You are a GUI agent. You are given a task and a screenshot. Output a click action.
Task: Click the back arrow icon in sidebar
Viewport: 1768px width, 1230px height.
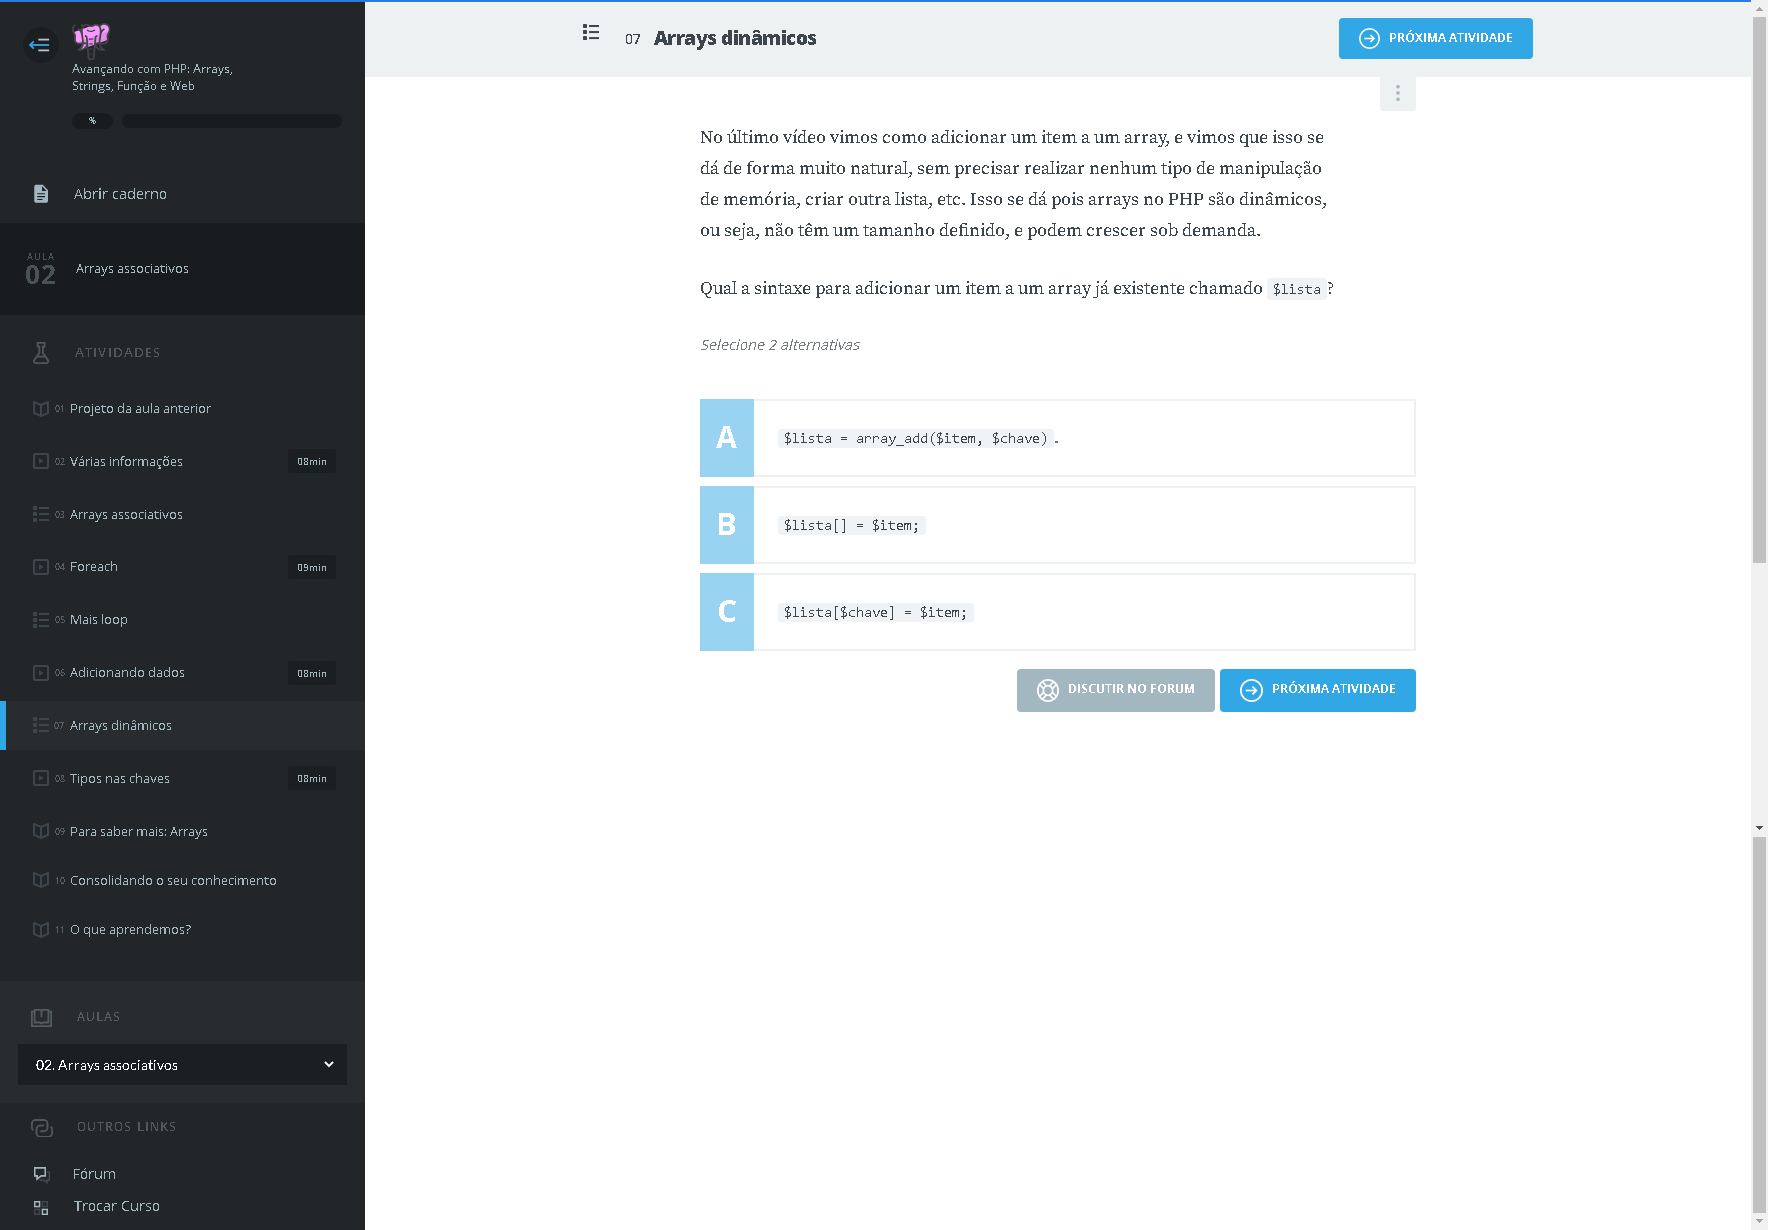pos(40,44)
